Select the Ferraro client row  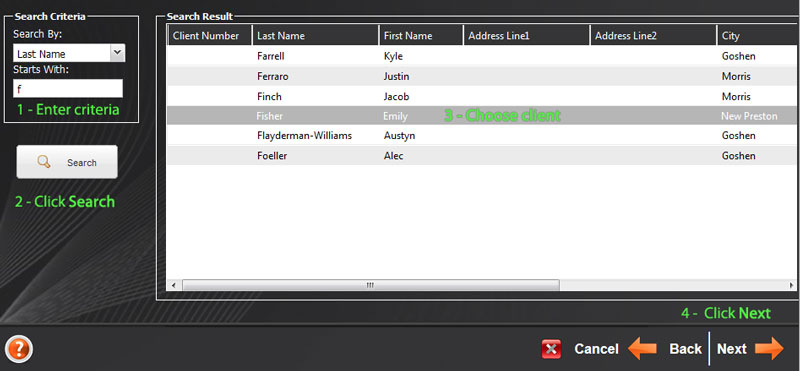(482, 77)
